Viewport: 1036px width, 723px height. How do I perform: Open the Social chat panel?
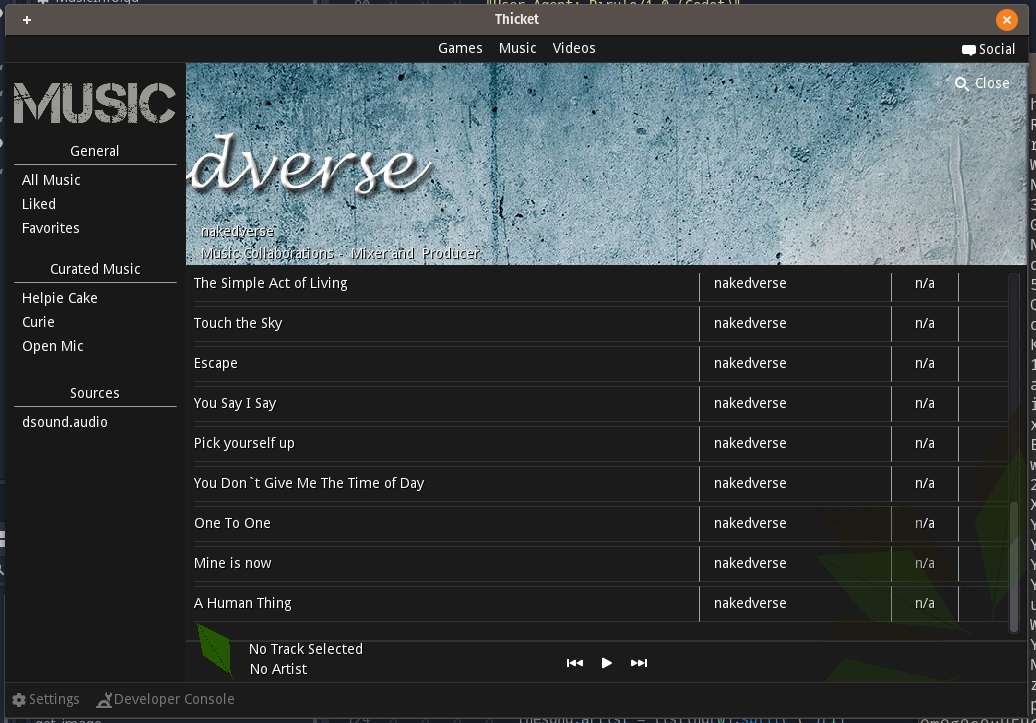(988, 49)
